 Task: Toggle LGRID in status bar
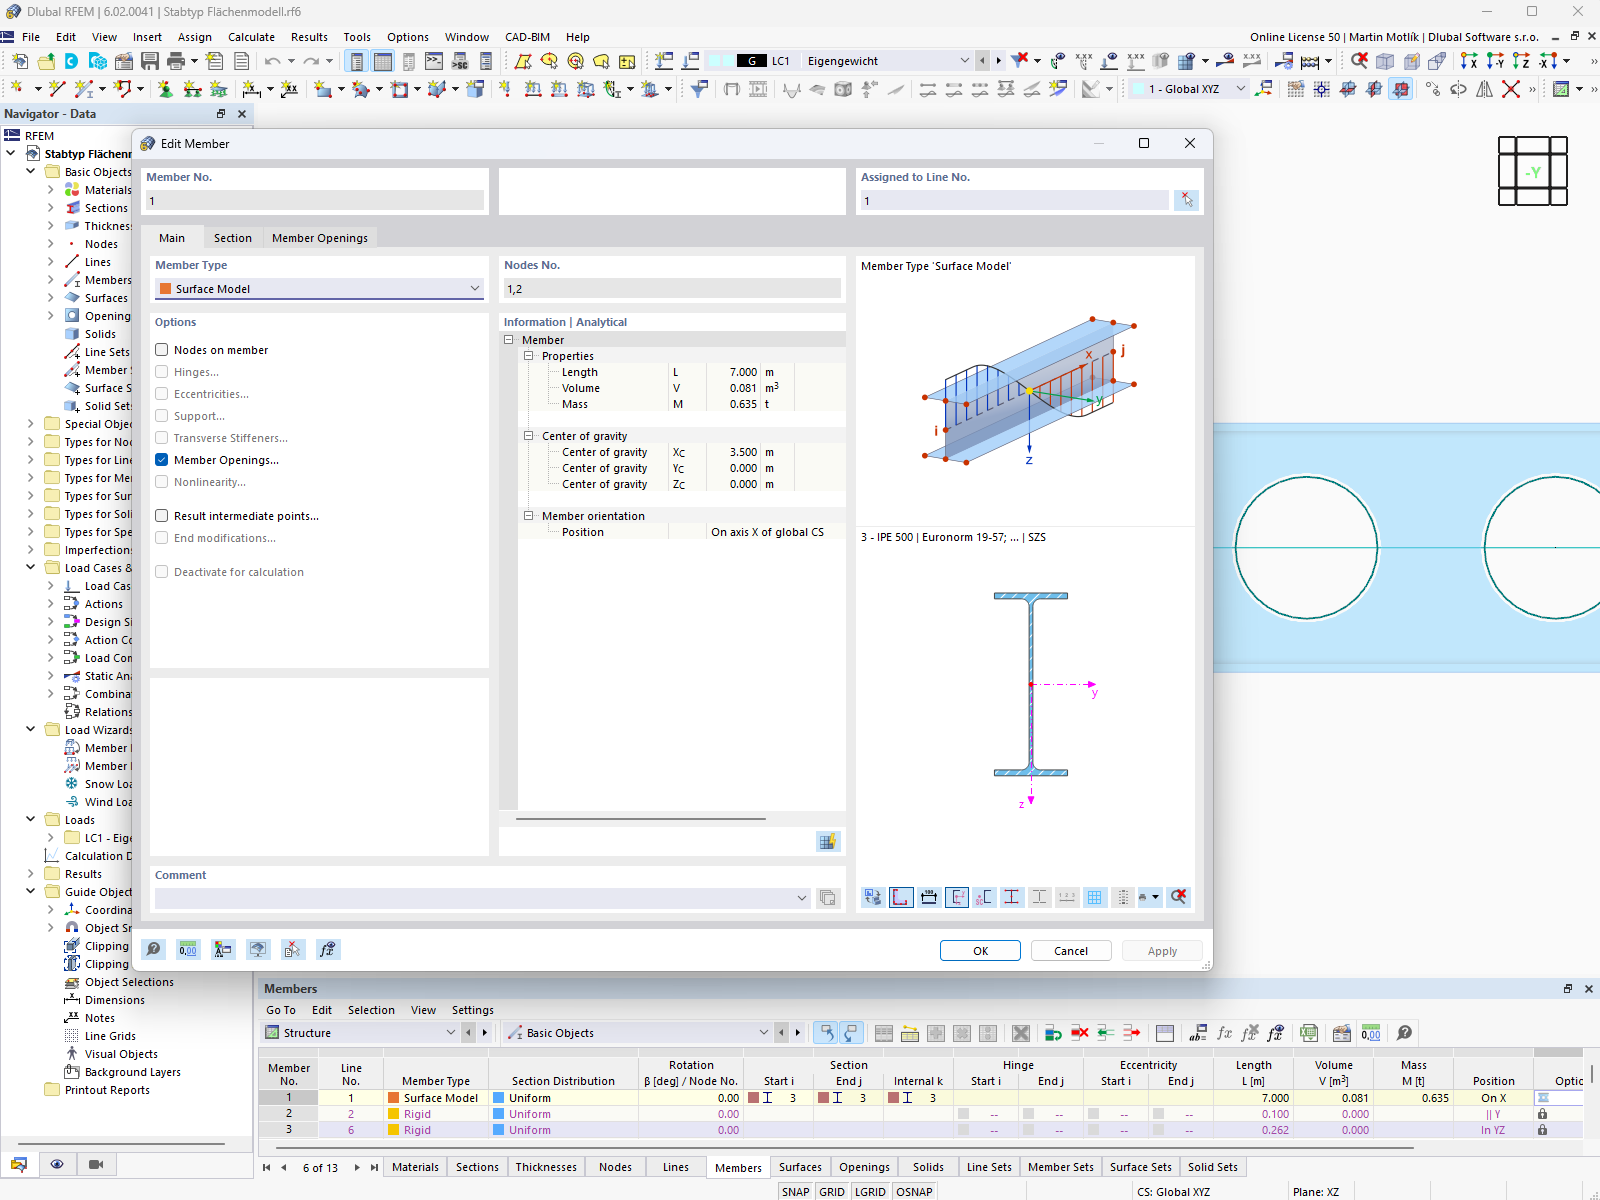(x=870, y=1192)
